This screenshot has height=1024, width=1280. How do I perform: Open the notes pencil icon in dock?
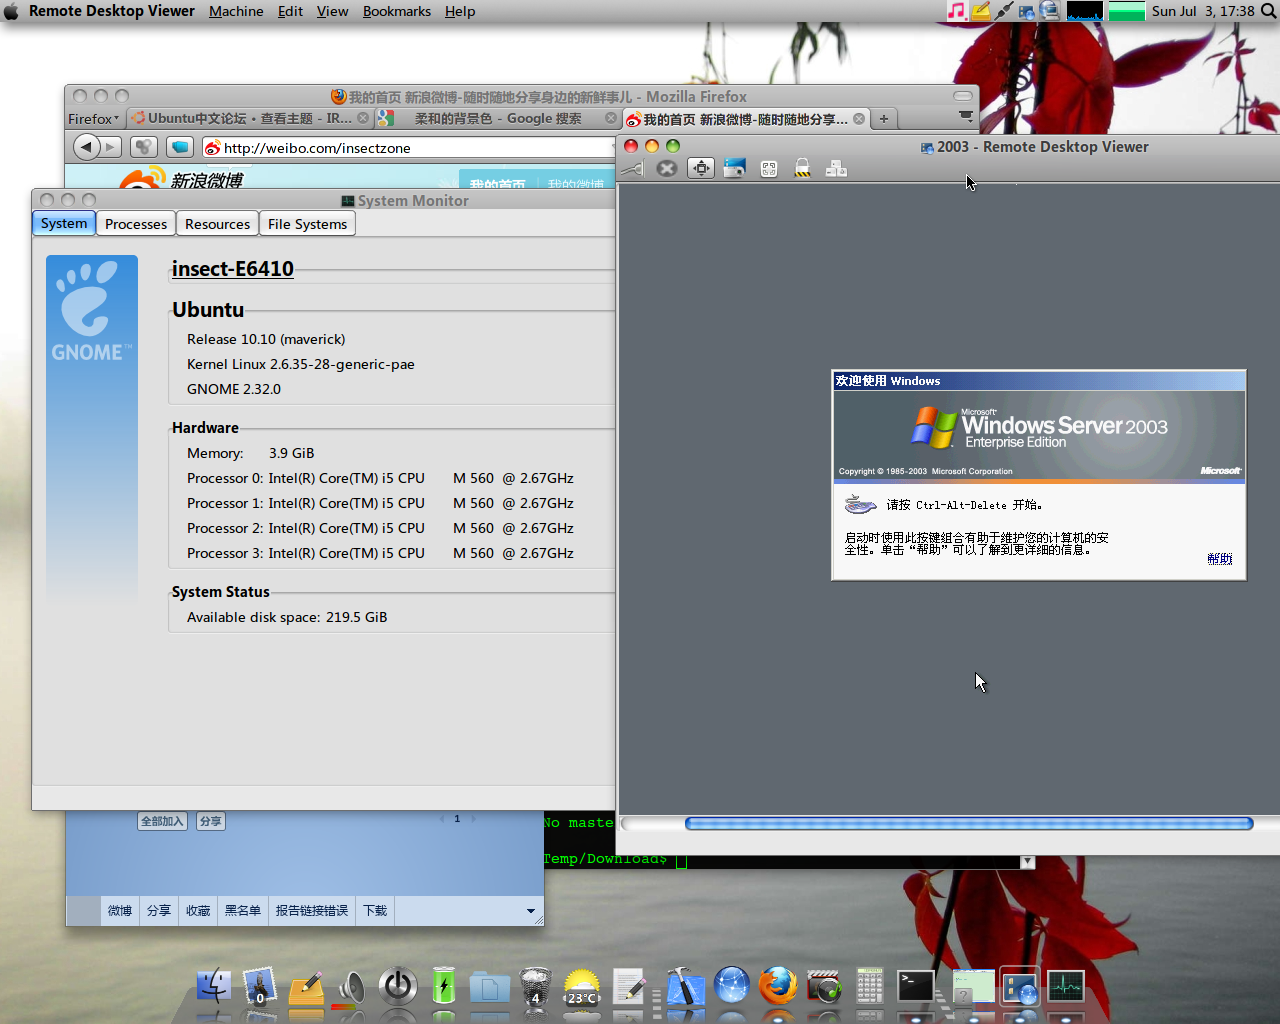pos(306,988)
